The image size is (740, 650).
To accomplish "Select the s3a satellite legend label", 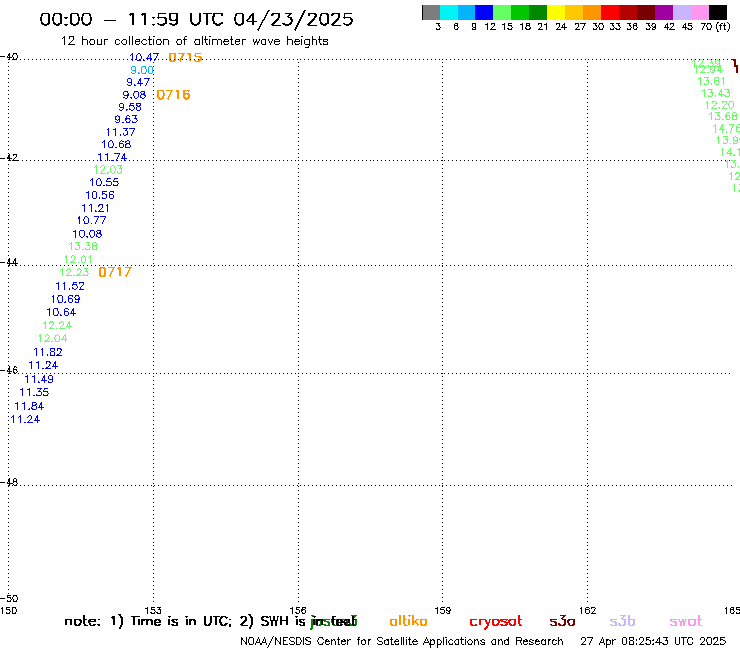I will [x=562, y=621].
